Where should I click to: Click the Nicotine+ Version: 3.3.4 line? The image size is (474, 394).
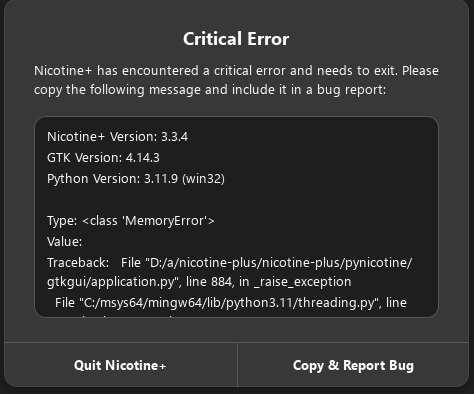[117, 137]
